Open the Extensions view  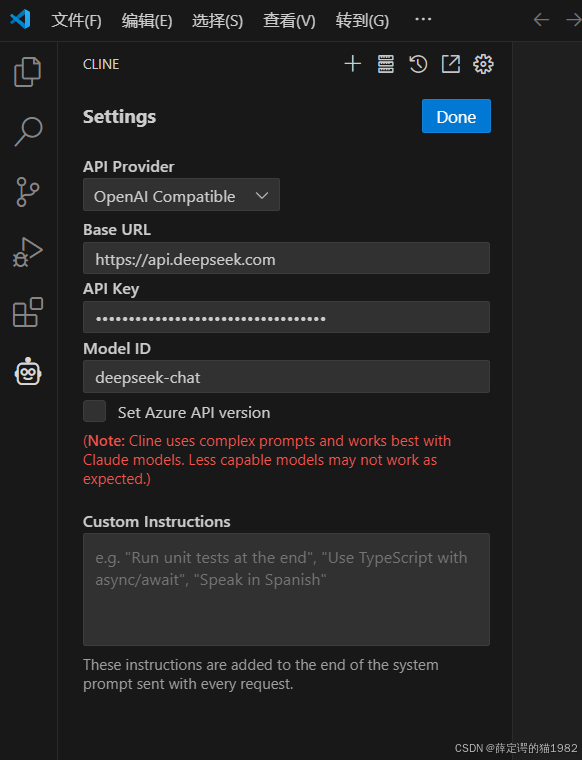[x=28, y=312]
